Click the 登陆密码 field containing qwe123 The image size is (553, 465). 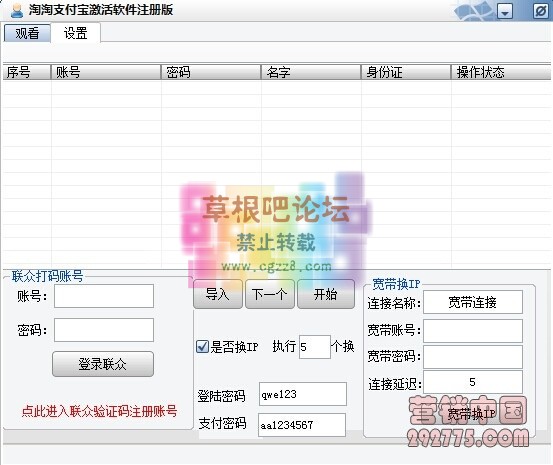tap(303, 394)
